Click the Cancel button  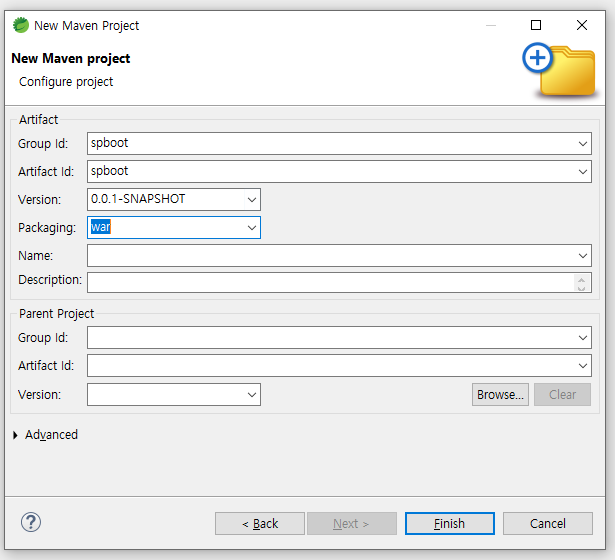(548, 524)
